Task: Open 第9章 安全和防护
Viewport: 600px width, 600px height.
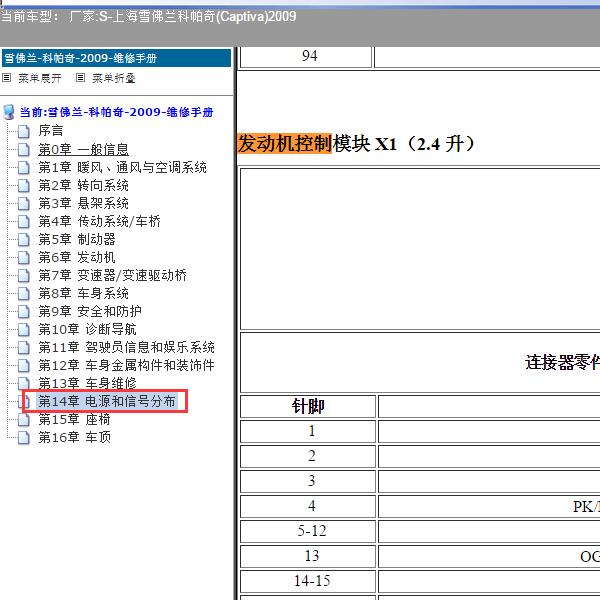Action: [x=90, y=311]
